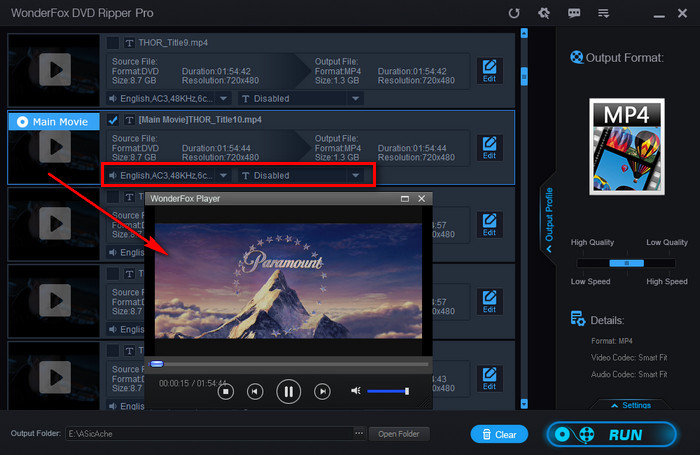Click the Edit icon on the fifth title row
This screenshot has width=700, height=455.
(489, 378)
